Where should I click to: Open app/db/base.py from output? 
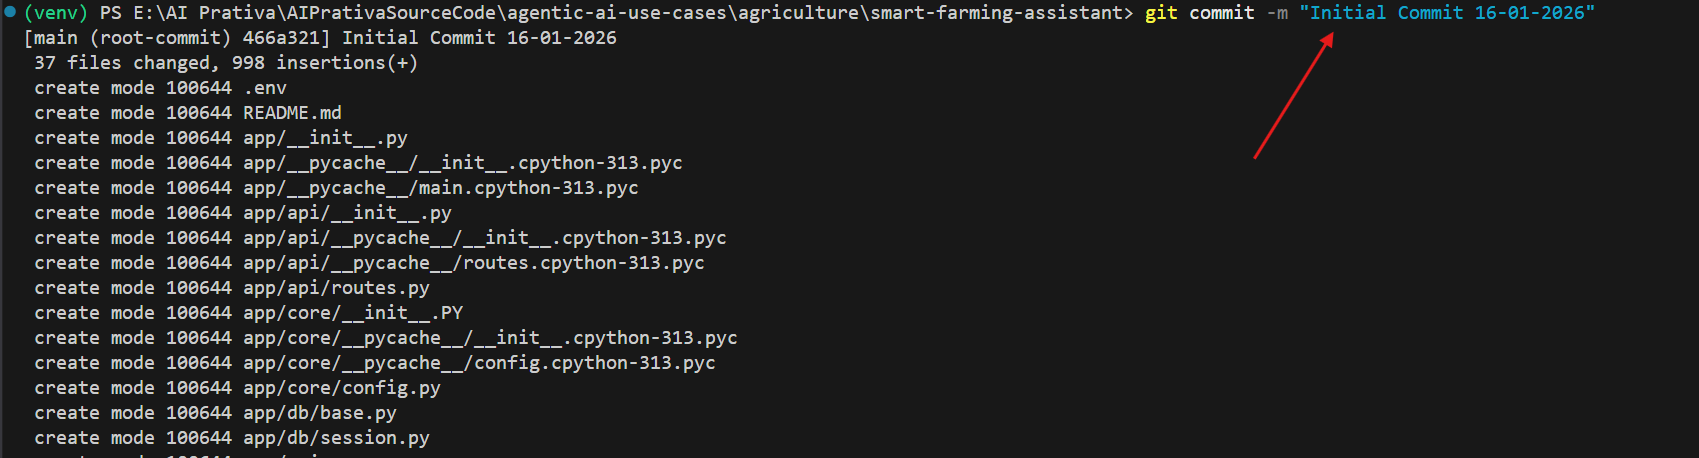click(x=320, y=413)
